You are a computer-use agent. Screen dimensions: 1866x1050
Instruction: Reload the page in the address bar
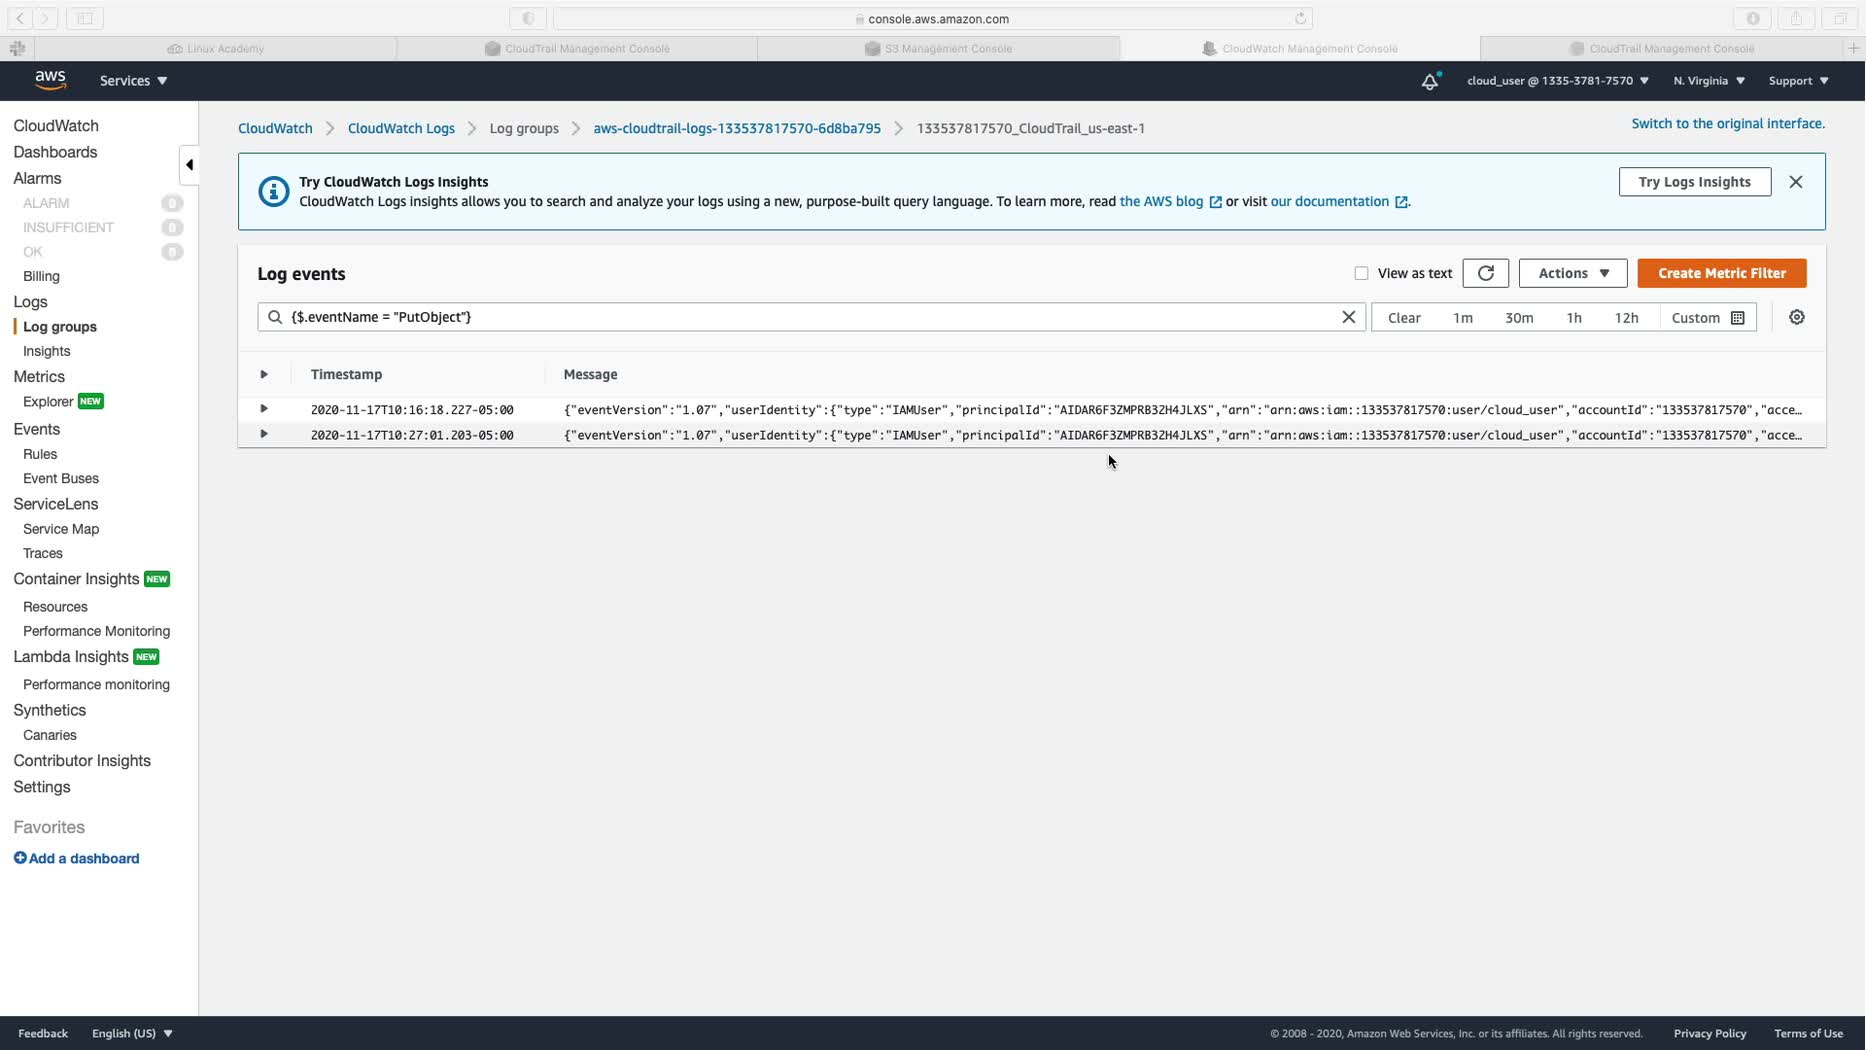click(1301, 18)
